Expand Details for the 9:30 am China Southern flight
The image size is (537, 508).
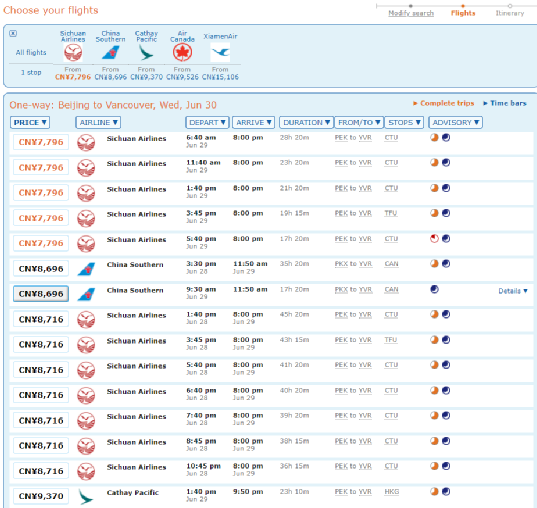coord(513,291)
